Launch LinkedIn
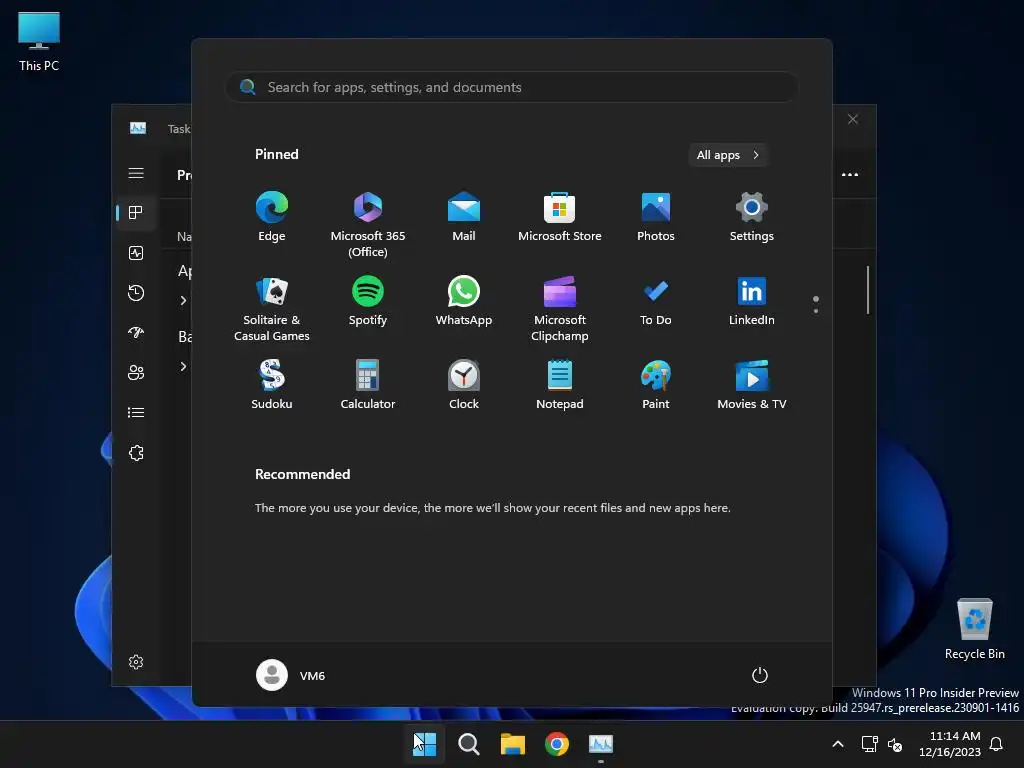The image size is (1024, 768). point(752,301)
